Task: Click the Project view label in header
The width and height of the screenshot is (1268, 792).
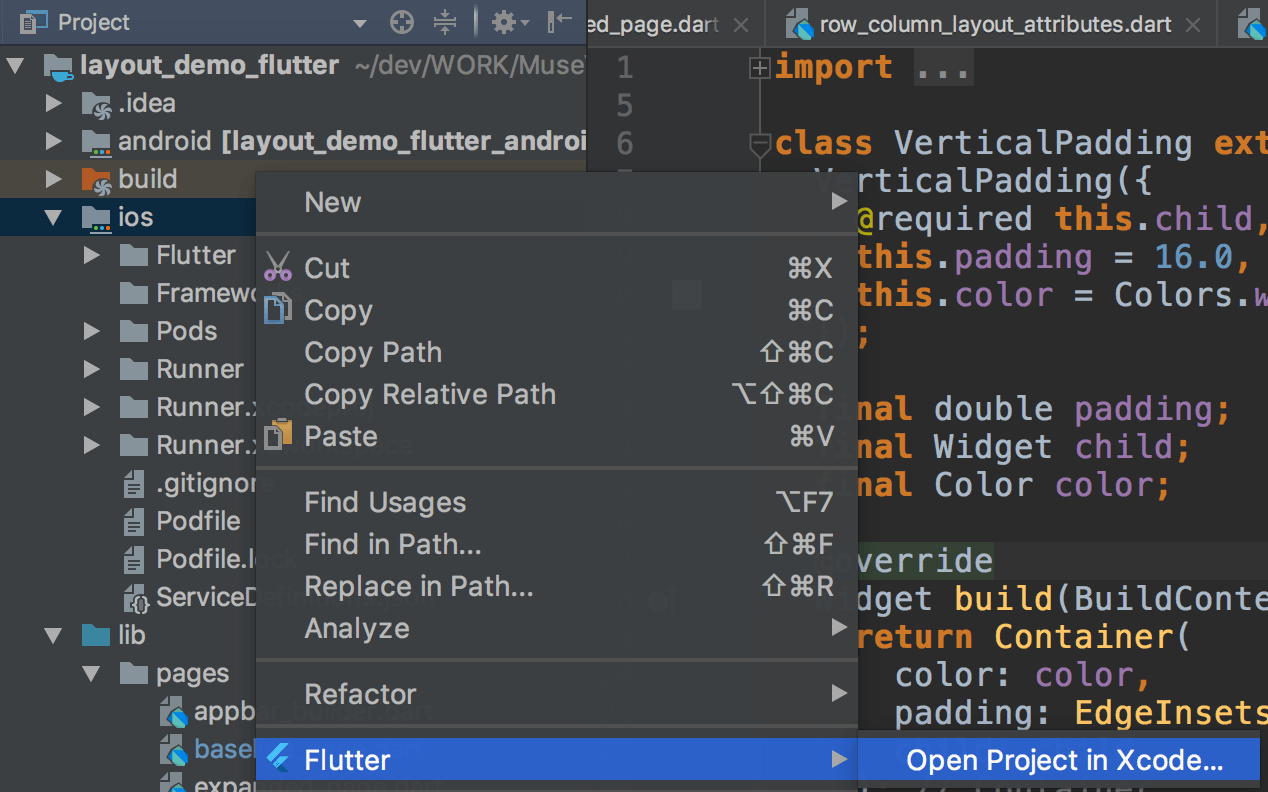Action: point(94,22)
